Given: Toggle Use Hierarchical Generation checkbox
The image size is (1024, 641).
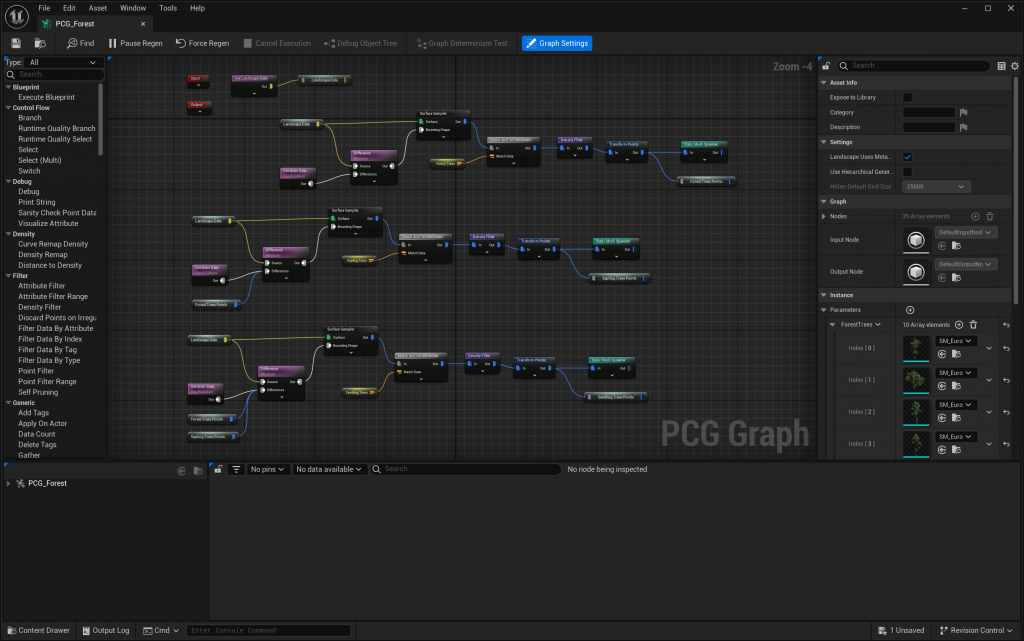Looking at the screenshot, I should [x=907, y=172].
